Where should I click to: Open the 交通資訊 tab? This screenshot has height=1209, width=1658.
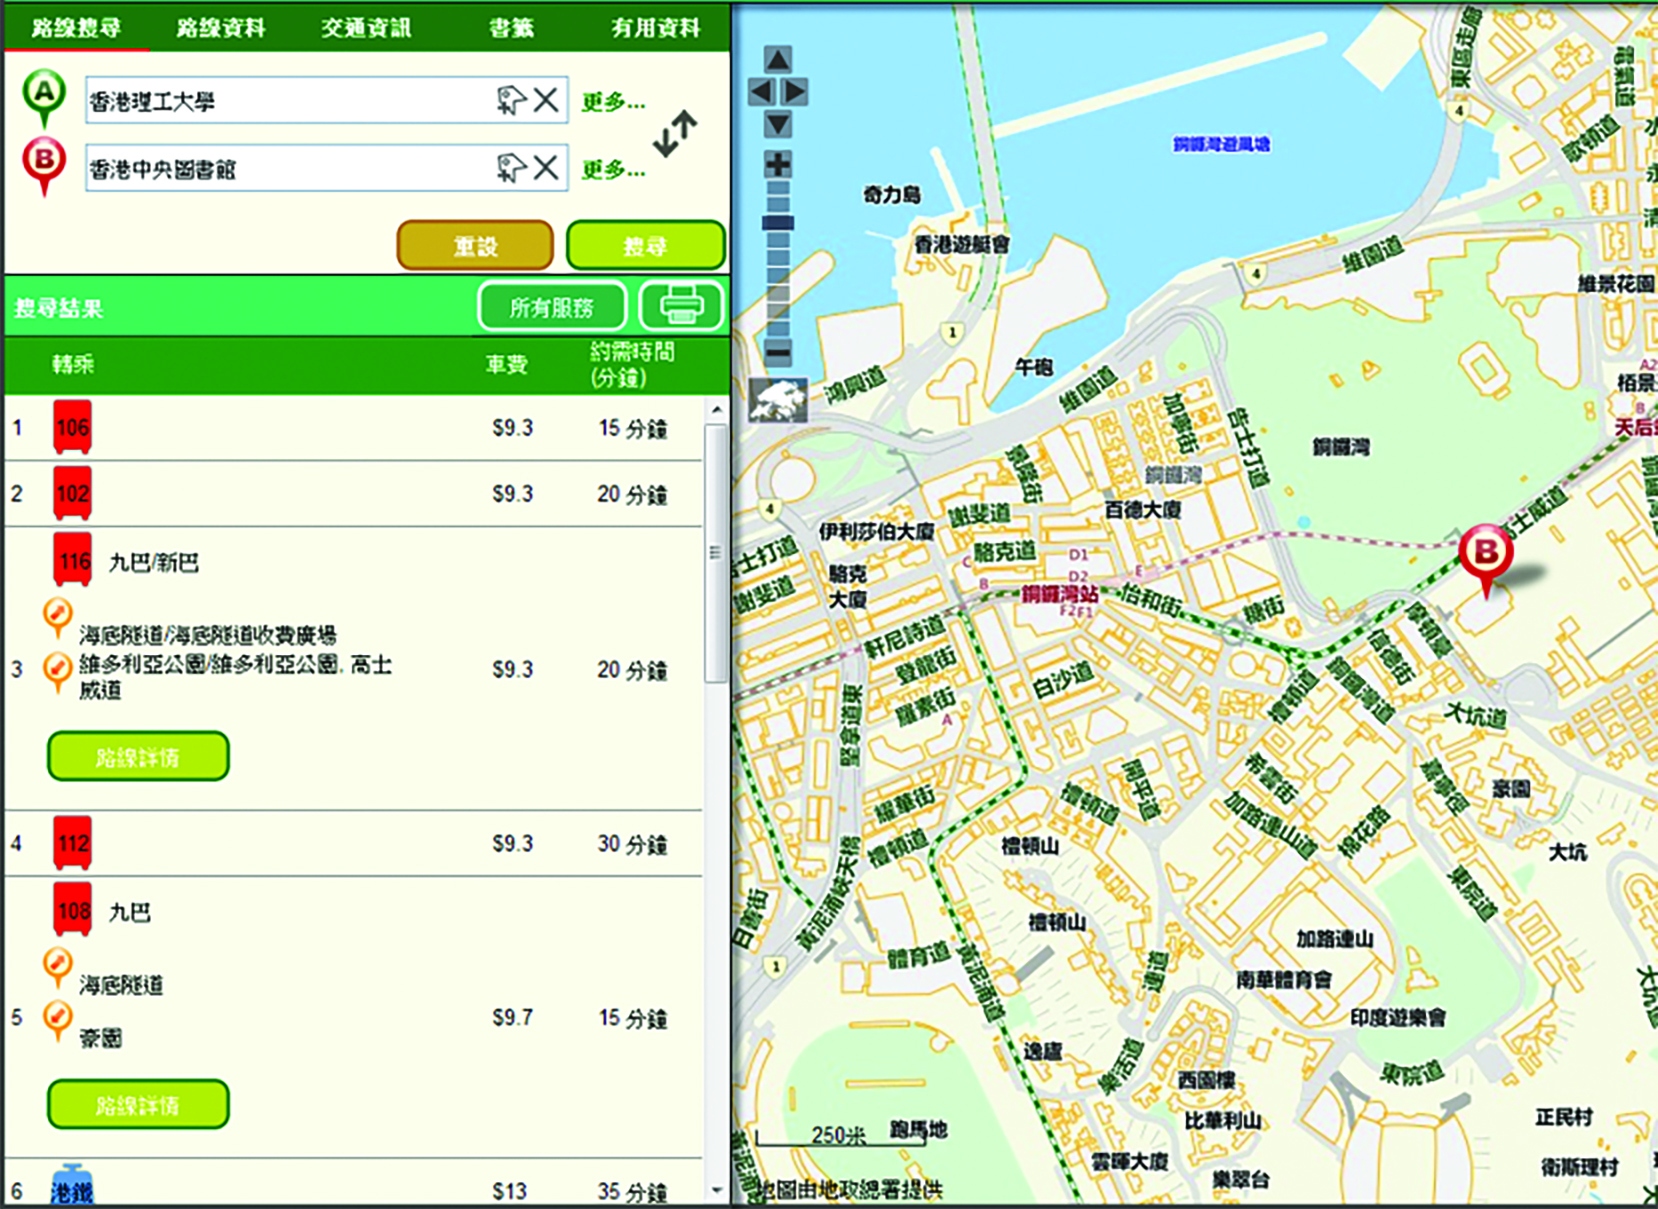pyautogui.click(x=366, y=28)
